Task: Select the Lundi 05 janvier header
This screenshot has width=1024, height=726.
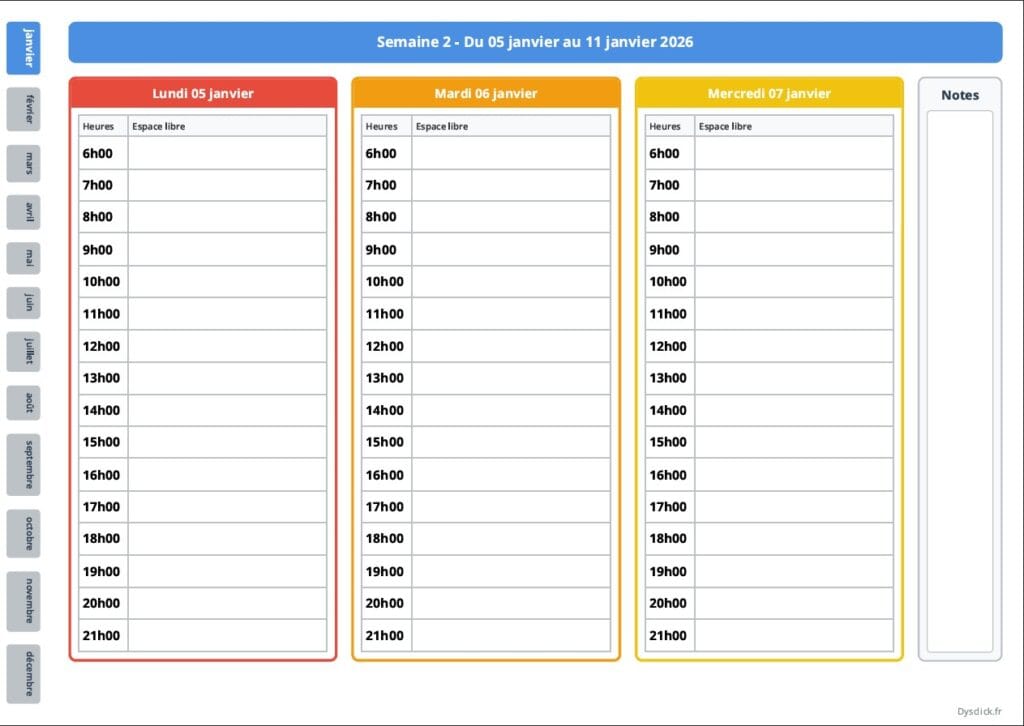Action: click(x=203, y=93)
